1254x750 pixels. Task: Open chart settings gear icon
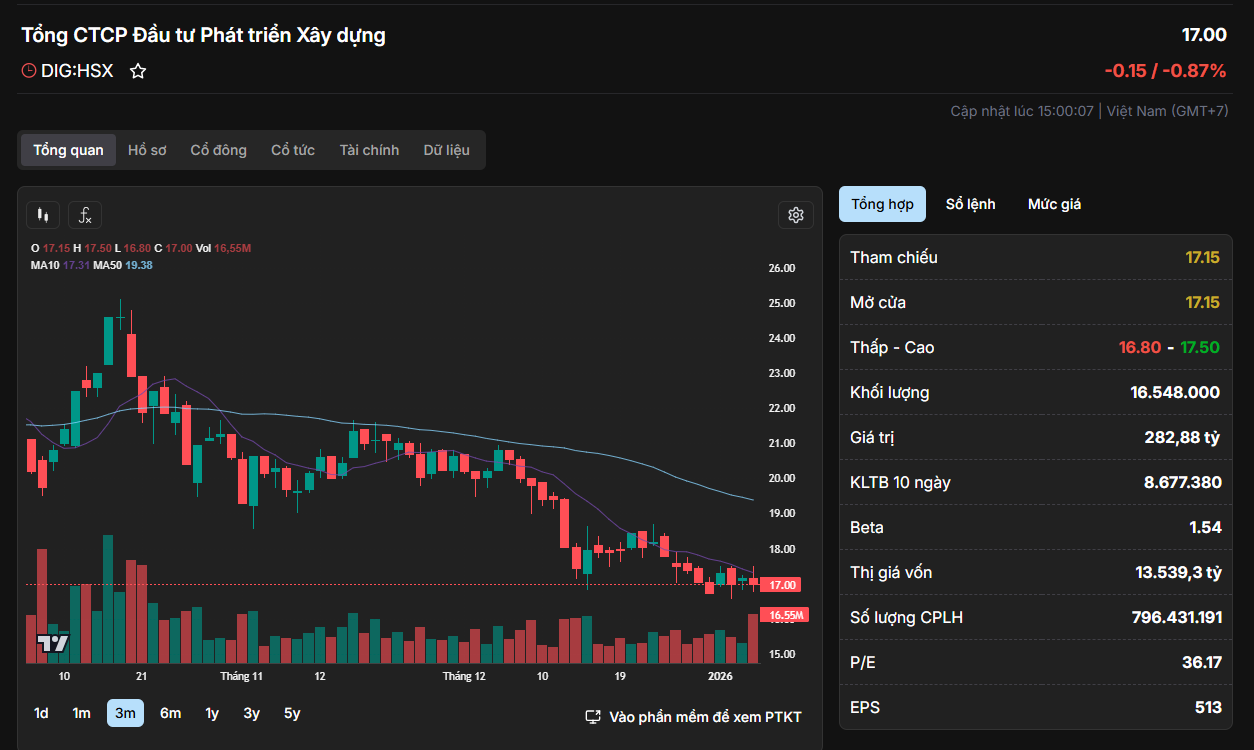tap(795, 215)
